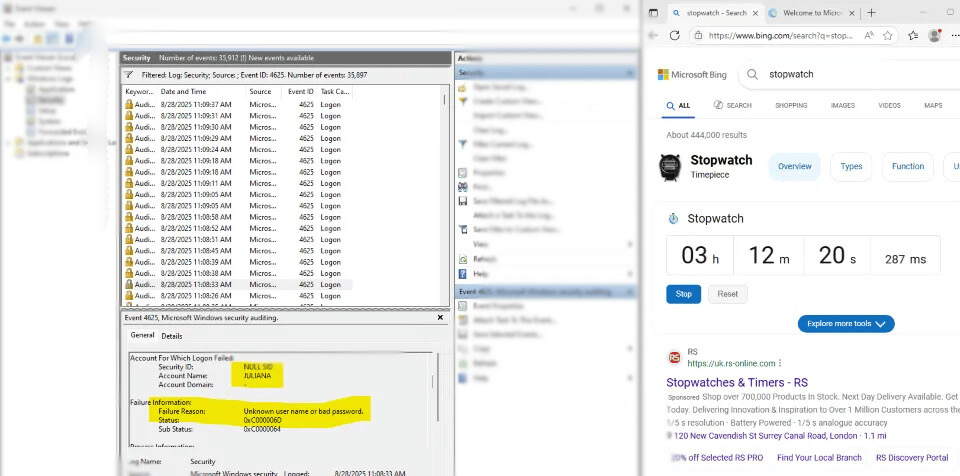Select the SEARCH tab on Bing
960x476 pixels.
click(x=732, y=105)
